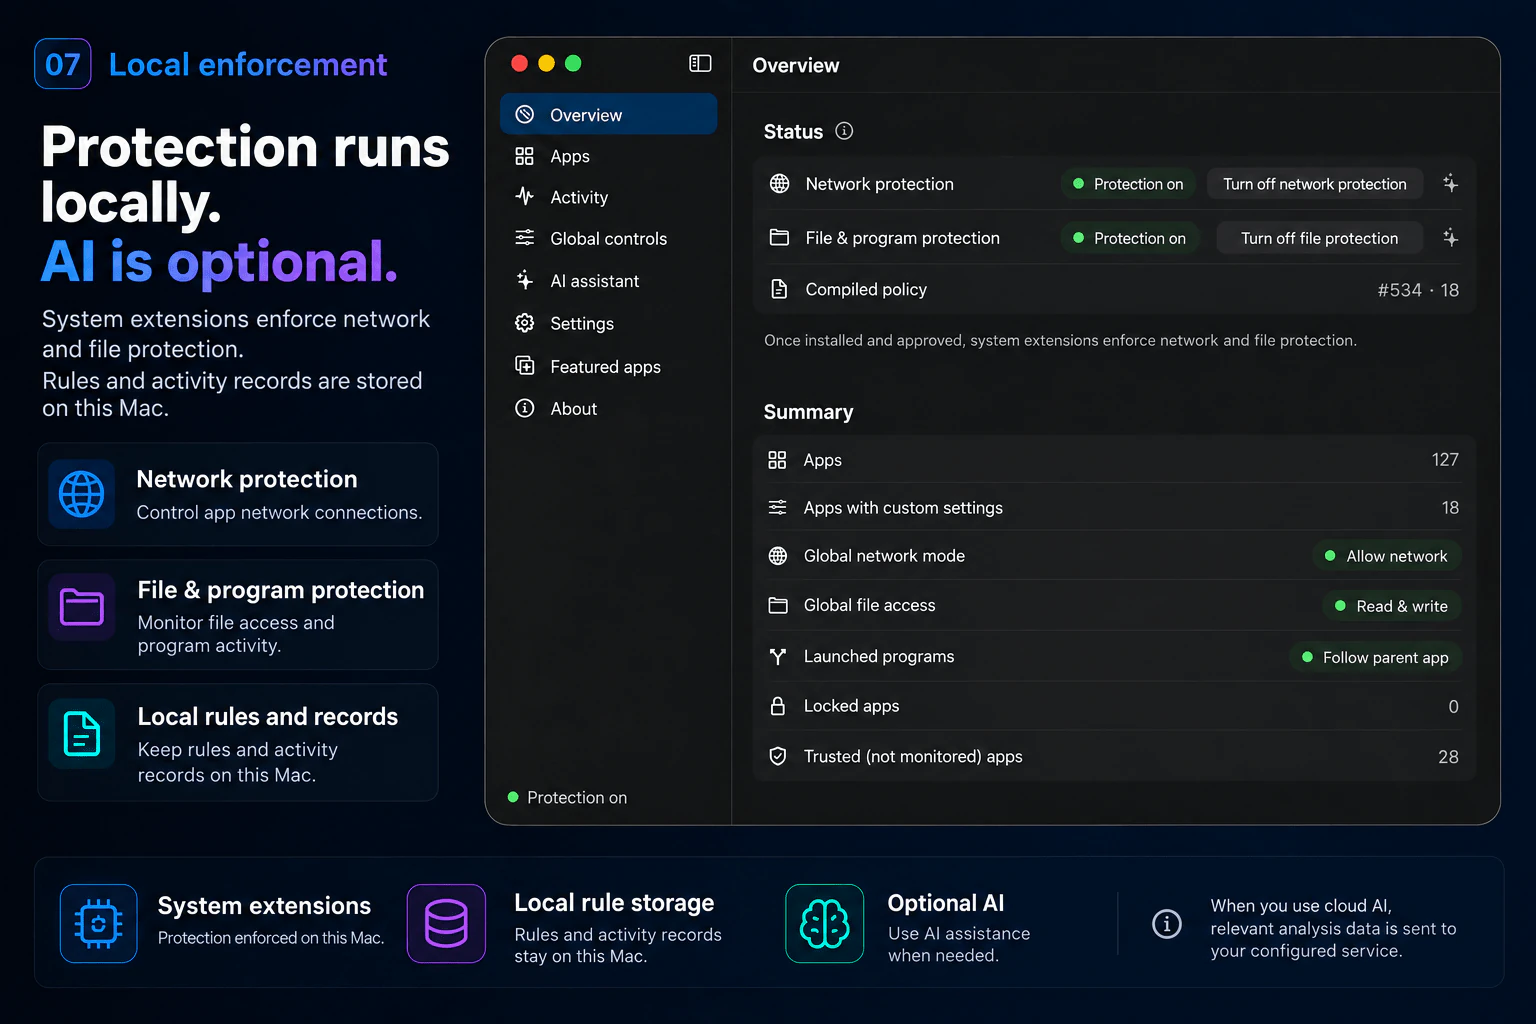
Task: Click the AI sparkle icon in Network protection row
Action: [x=1450, y=183]
